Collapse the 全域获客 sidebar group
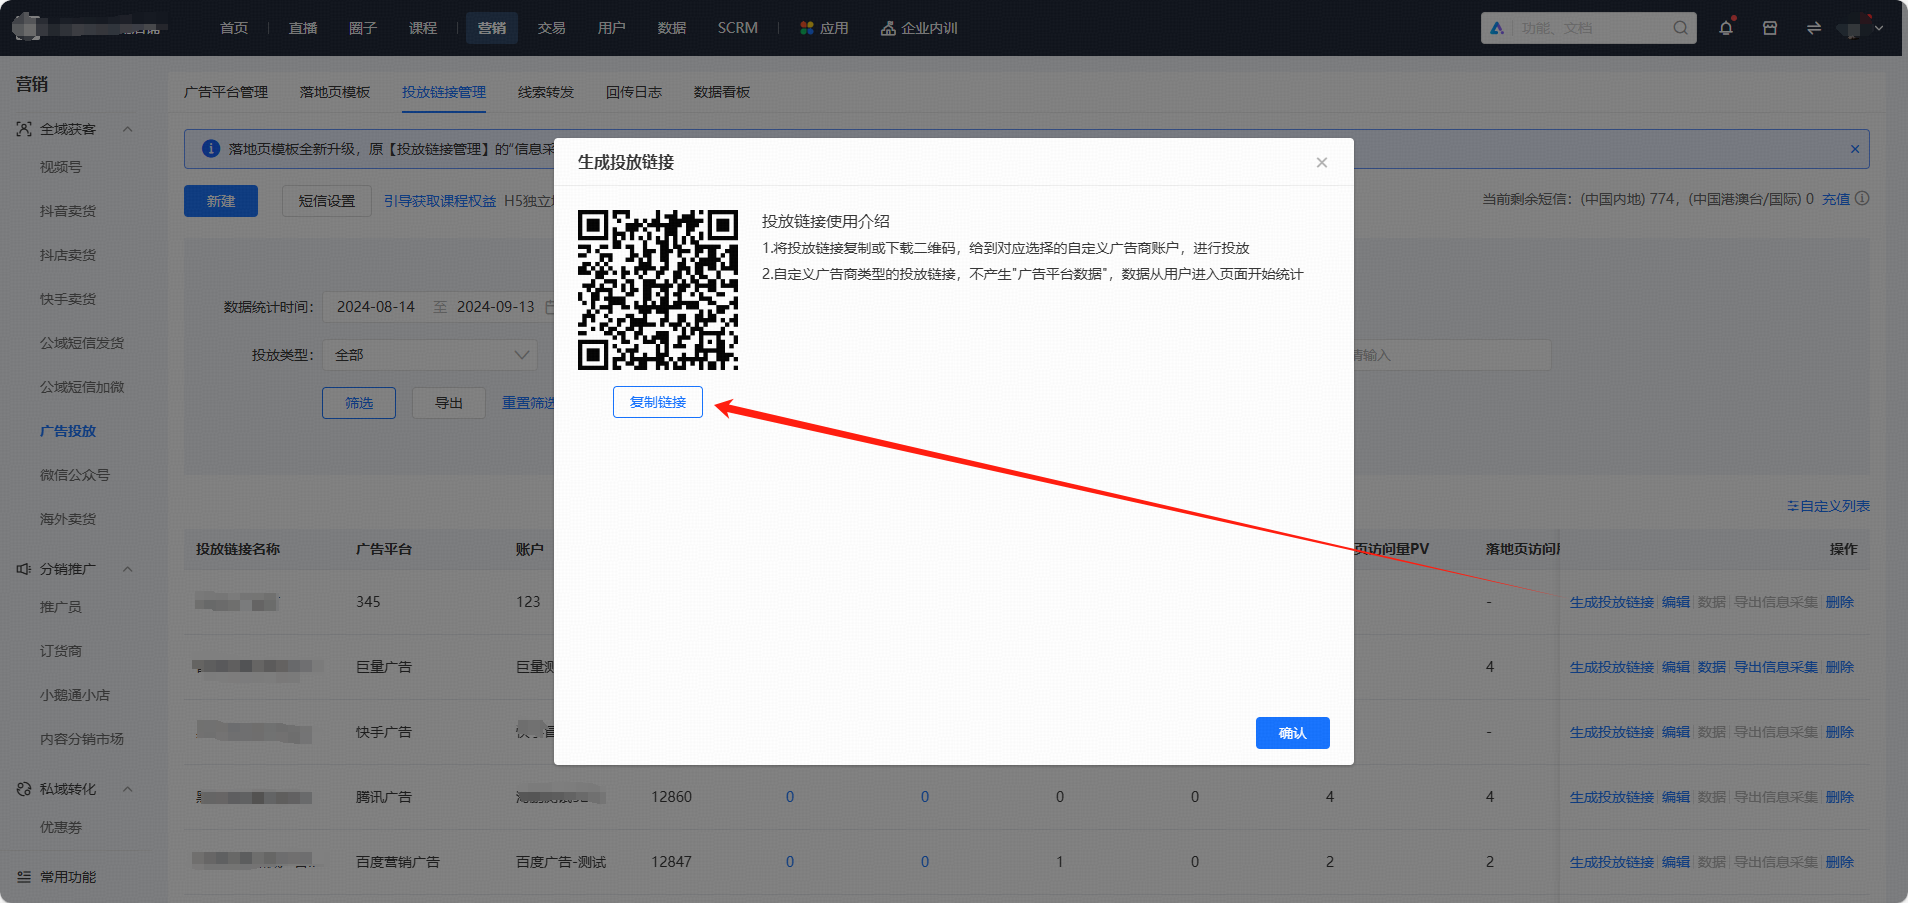This screenshot has width=1908, height=903. click(128, 129)
